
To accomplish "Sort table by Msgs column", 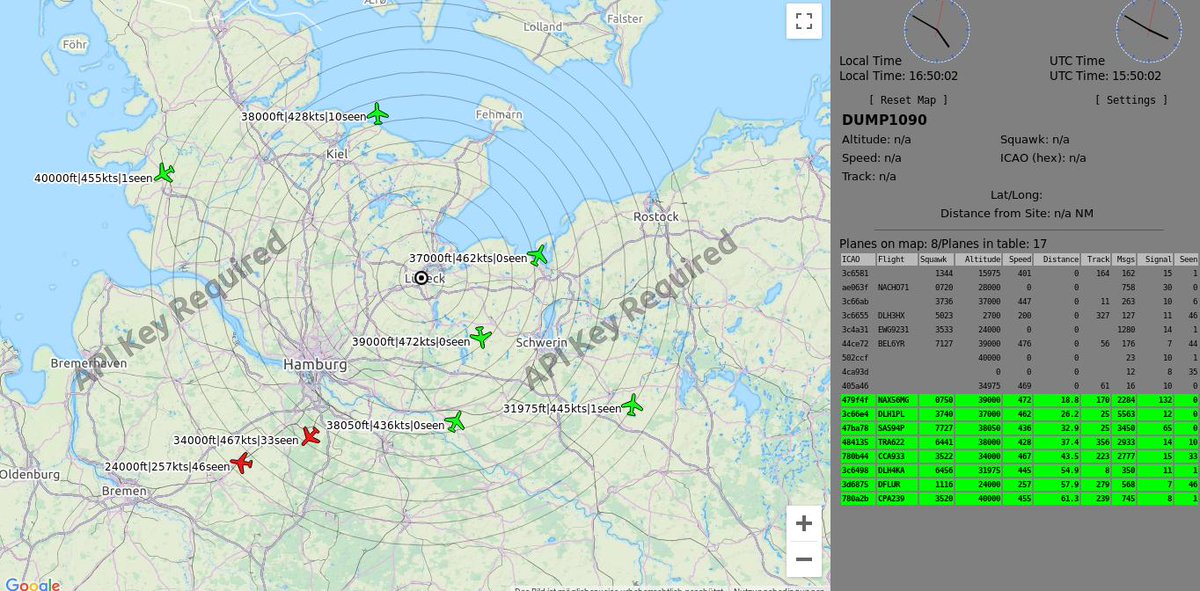I will tap(1125, 259).
